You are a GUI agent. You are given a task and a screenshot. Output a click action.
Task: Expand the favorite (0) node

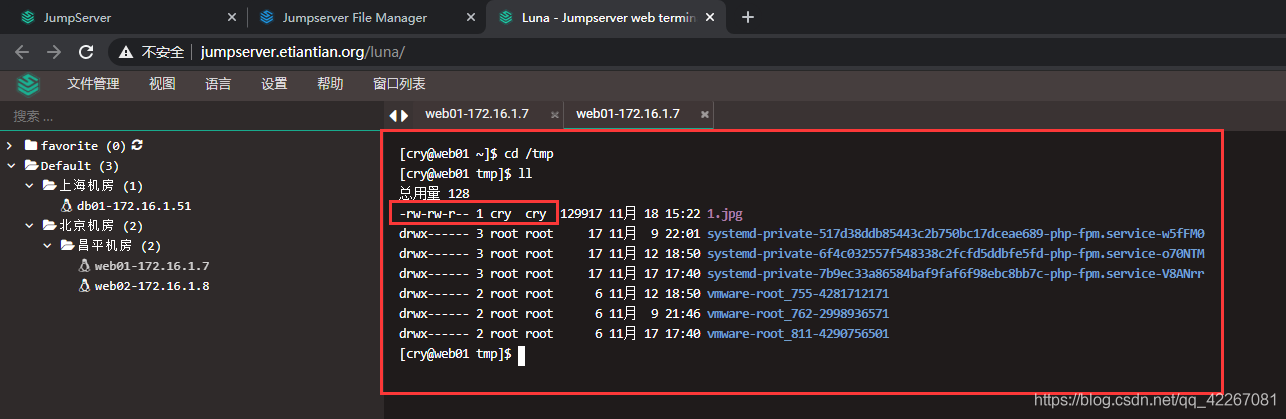point(10,146)
